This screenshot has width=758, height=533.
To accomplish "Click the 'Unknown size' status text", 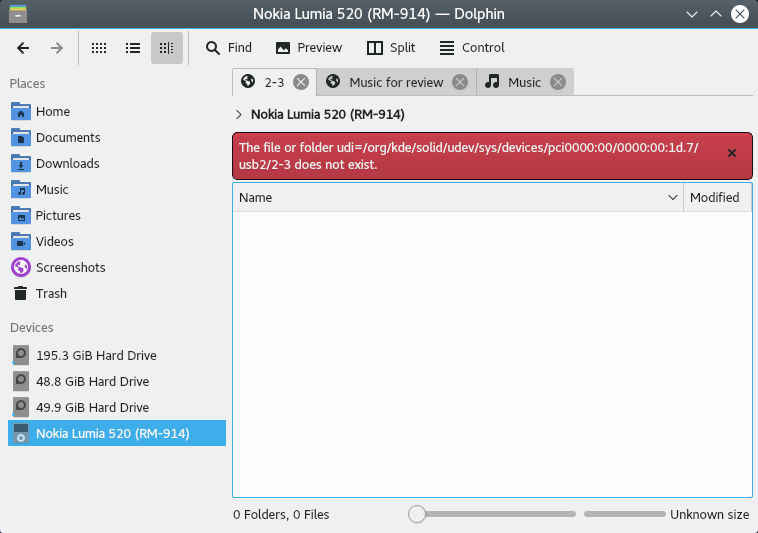I will click(x=710, y=515).
